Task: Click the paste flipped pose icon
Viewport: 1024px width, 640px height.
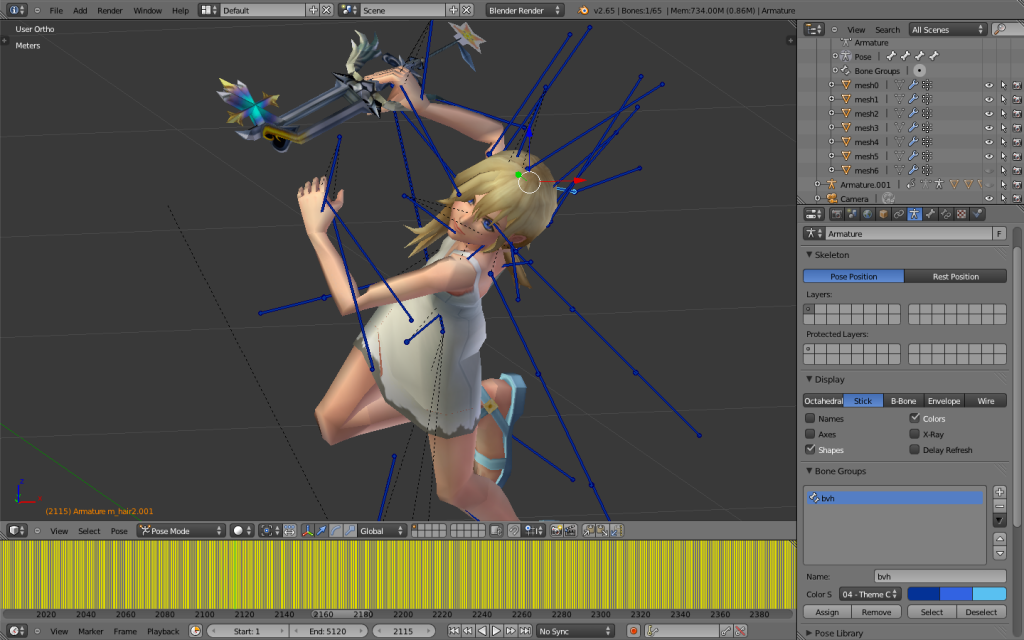Action: coord(616,531)
